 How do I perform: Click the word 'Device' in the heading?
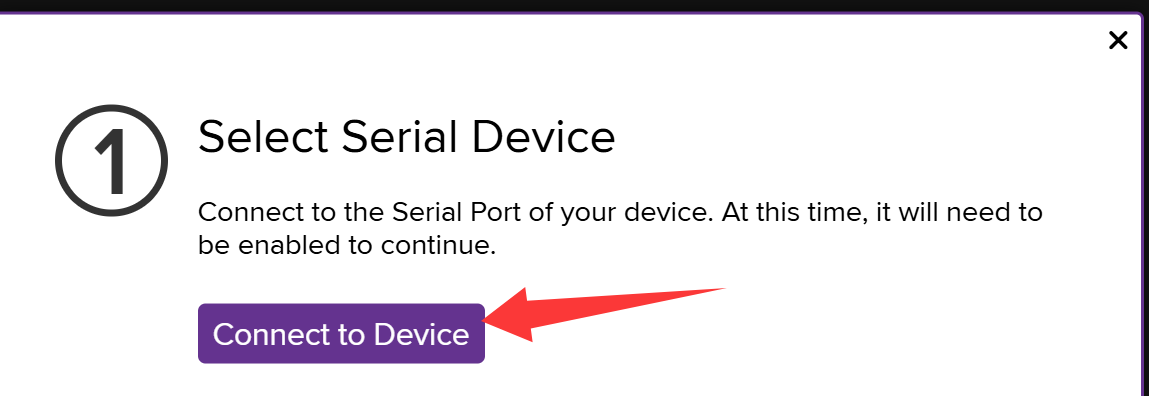[x=544, y=137]
